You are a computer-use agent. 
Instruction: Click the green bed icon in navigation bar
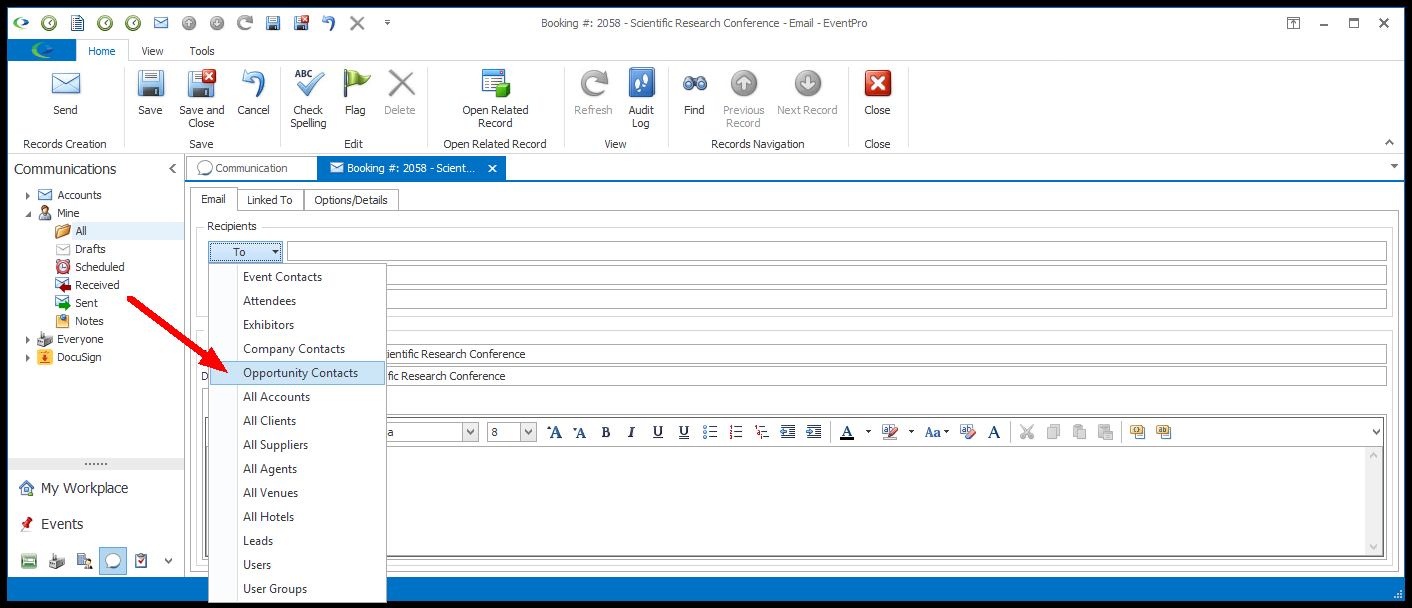[29, 561]
